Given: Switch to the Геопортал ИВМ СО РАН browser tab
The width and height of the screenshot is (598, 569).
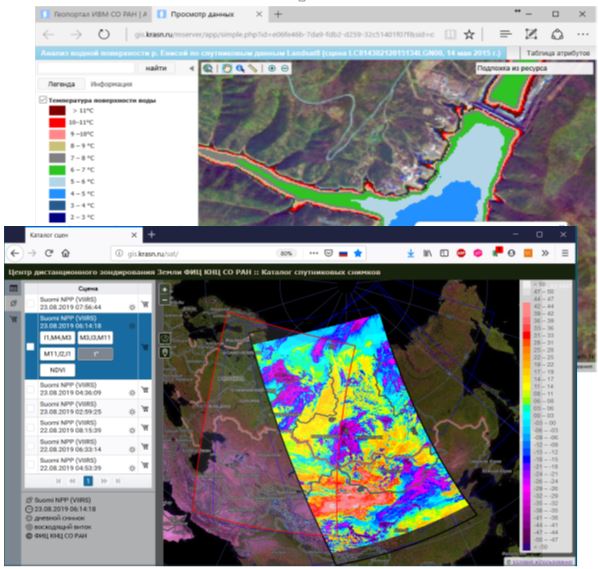Looking at the screenshot, I should click(x=94, y=14).
